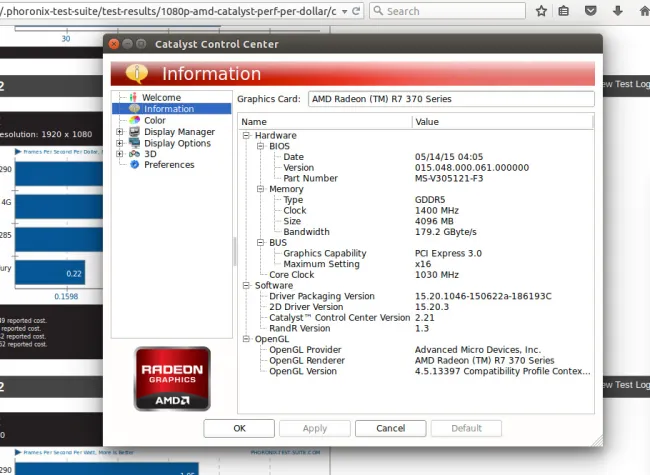Click the 3D settings icon
The image size is (650, 475).
(134, 154)
